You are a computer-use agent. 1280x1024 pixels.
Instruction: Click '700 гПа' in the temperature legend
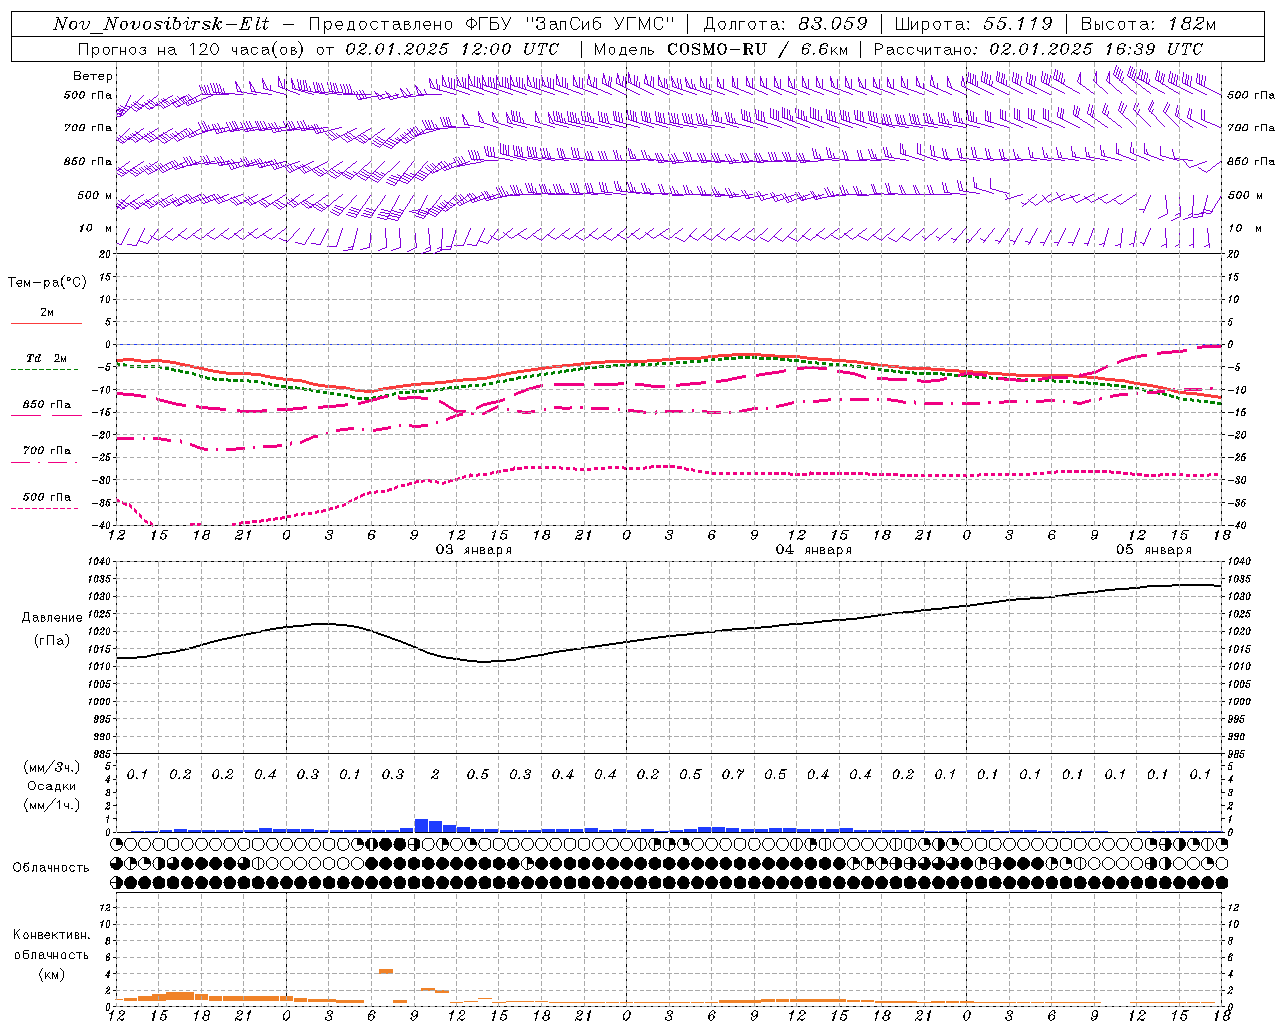[47, 451]
